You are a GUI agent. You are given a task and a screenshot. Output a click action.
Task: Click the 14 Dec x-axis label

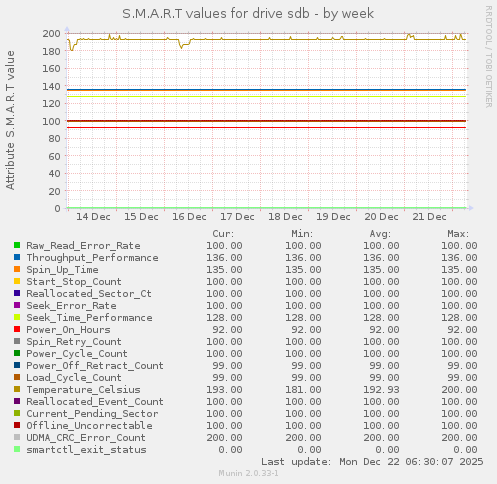[93, 217]
